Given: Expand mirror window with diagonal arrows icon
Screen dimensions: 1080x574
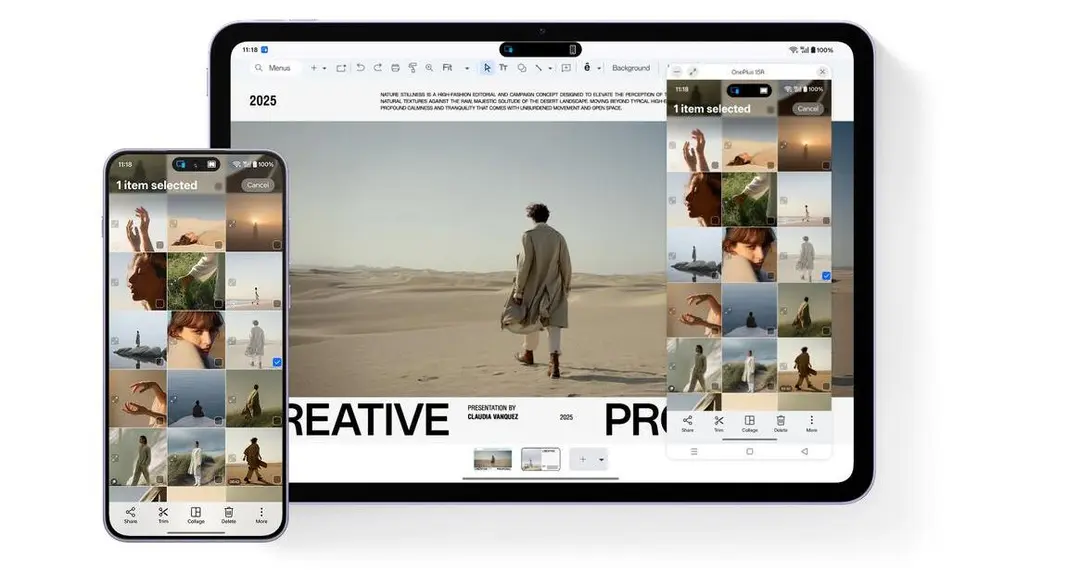Looking at the screenshot, I should pos(693,72).
